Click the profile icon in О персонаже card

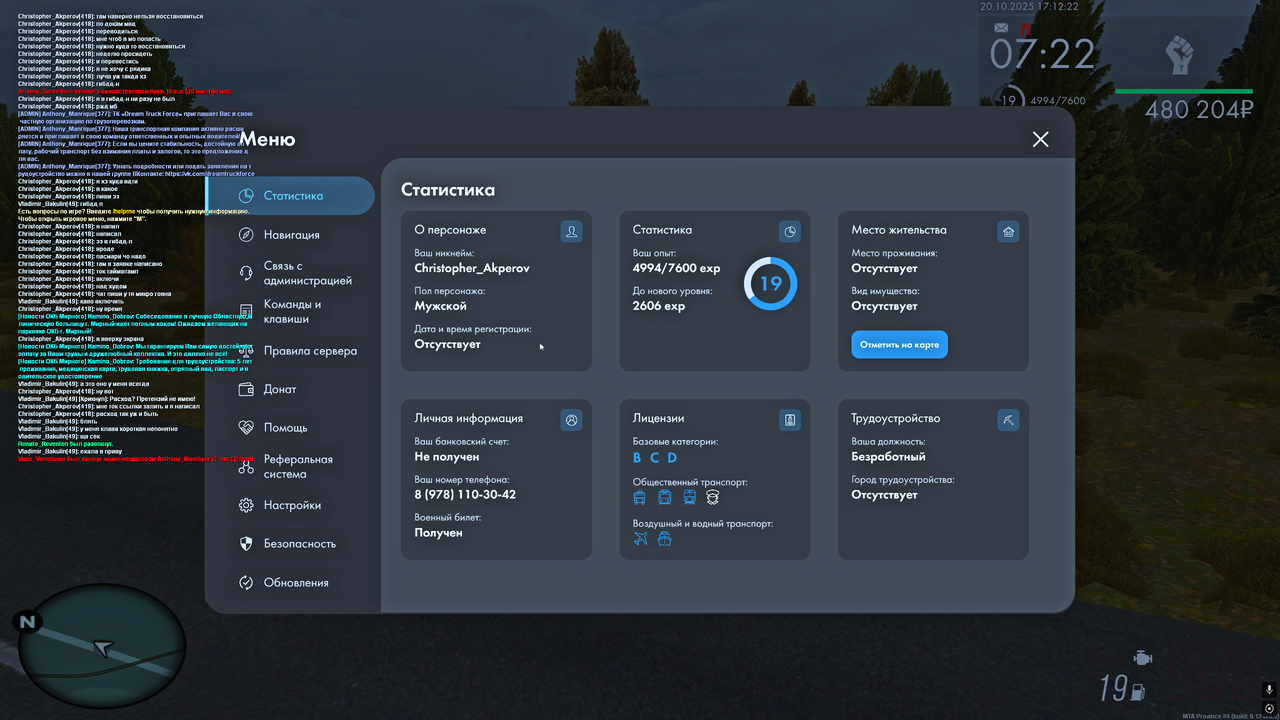coord(571,231)
